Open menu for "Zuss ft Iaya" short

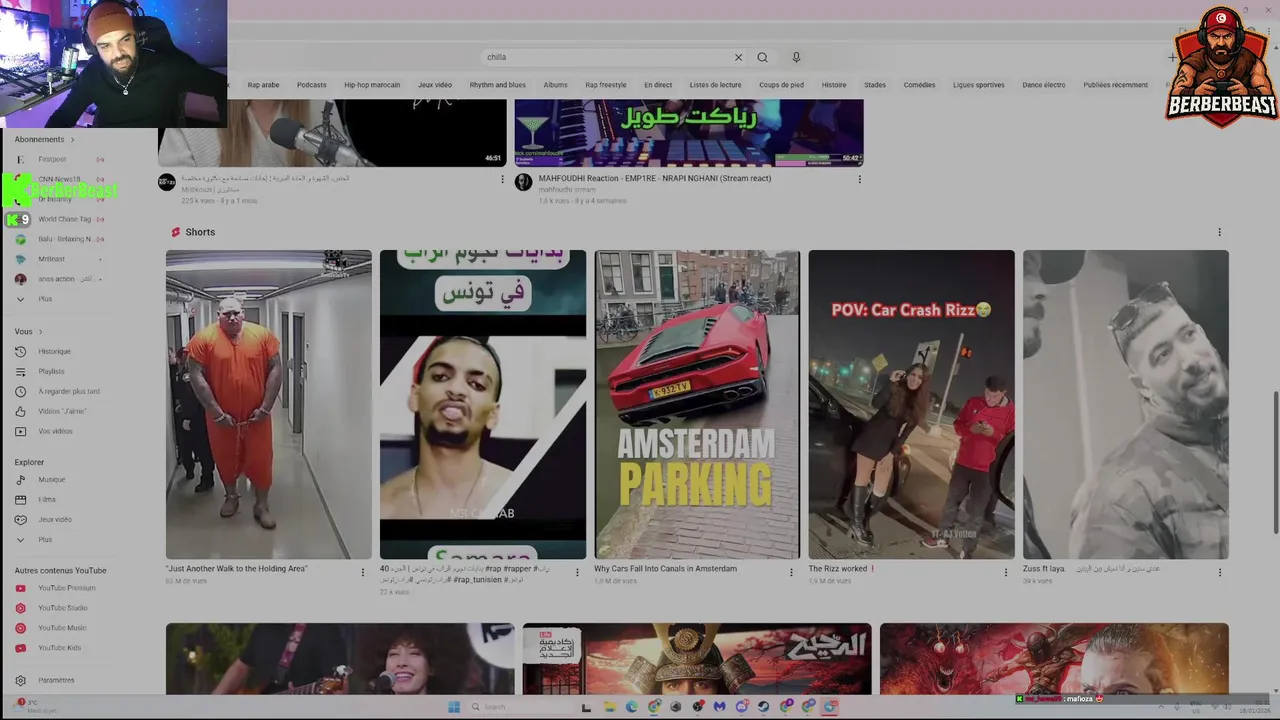1219,572
